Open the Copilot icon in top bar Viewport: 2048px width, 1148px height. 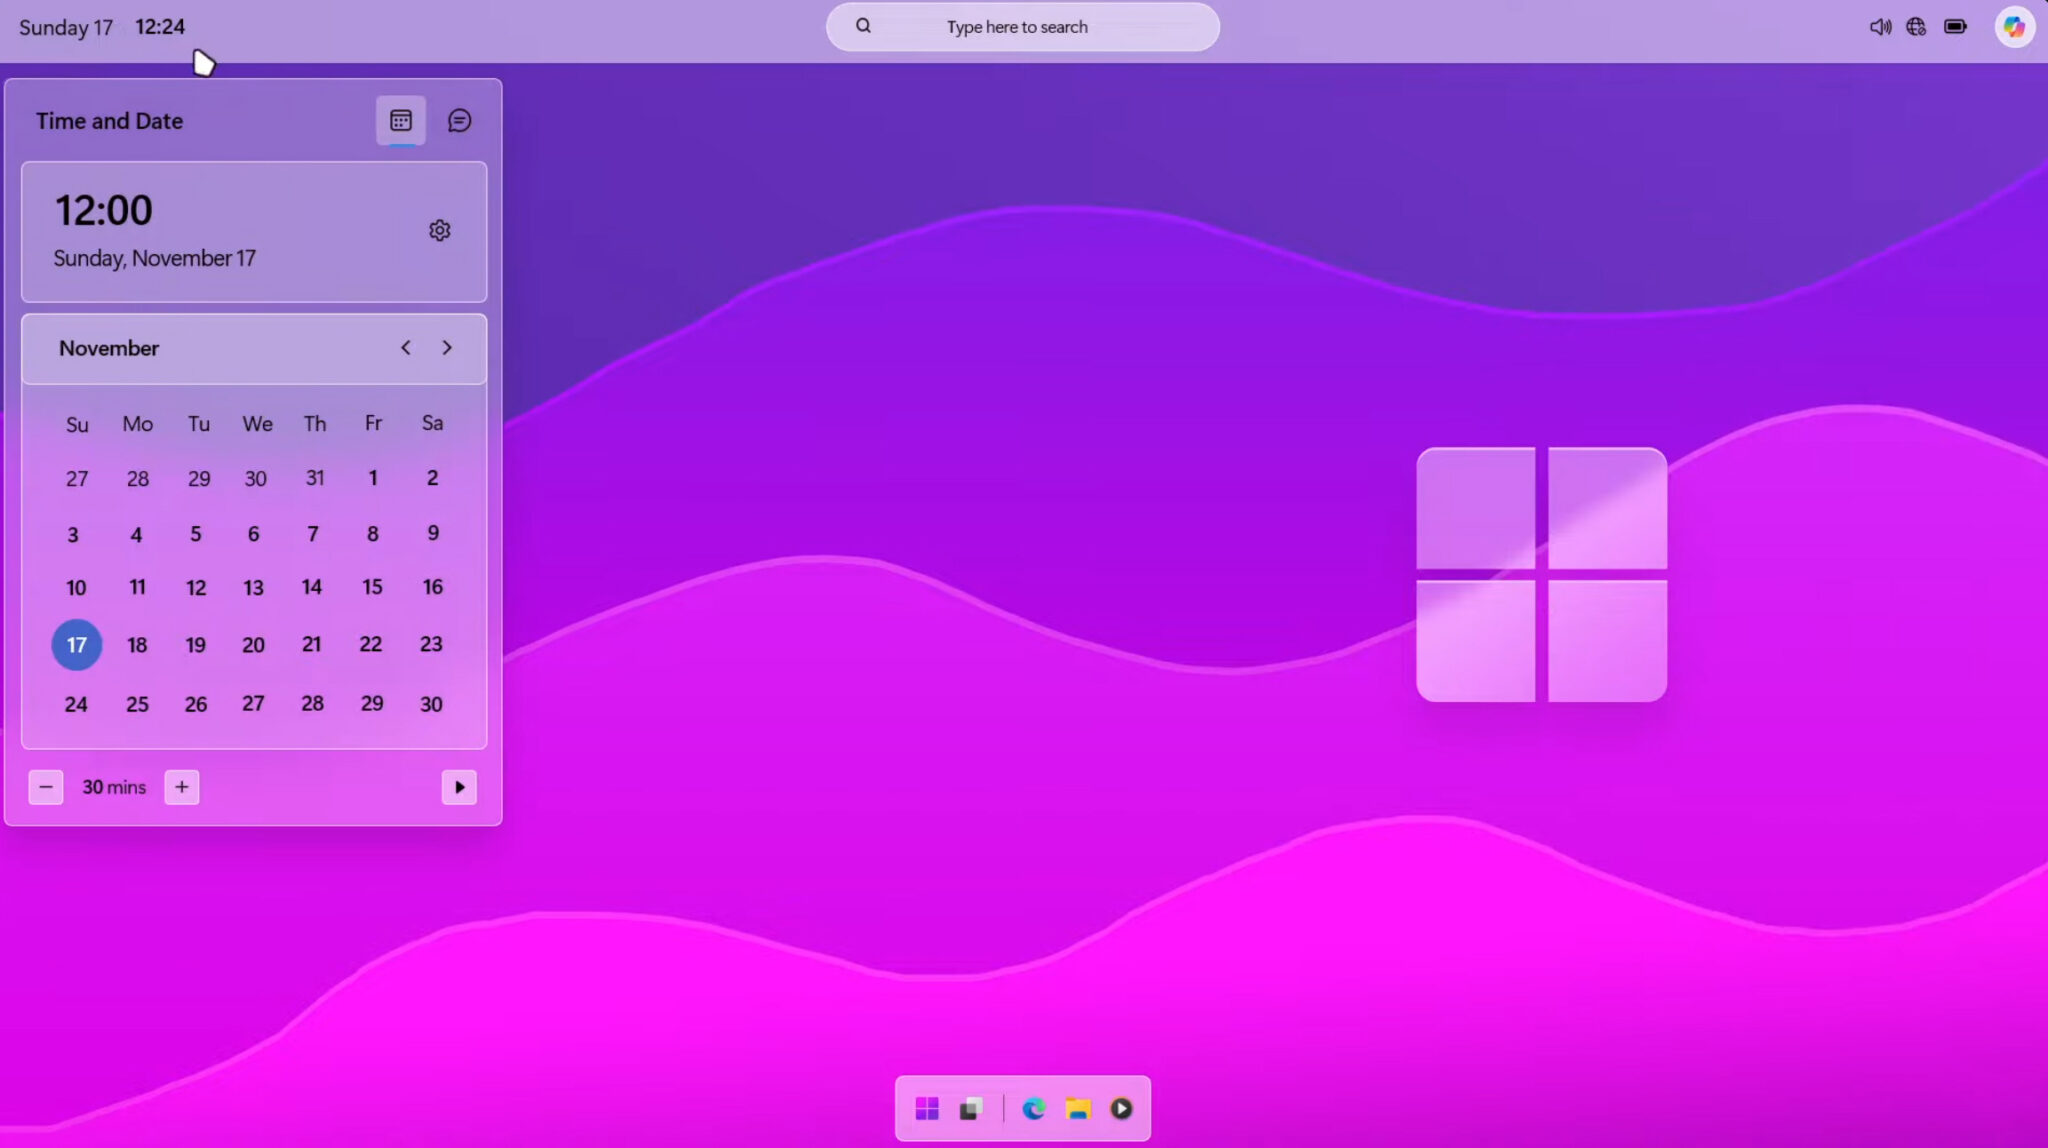point(2014,27)
